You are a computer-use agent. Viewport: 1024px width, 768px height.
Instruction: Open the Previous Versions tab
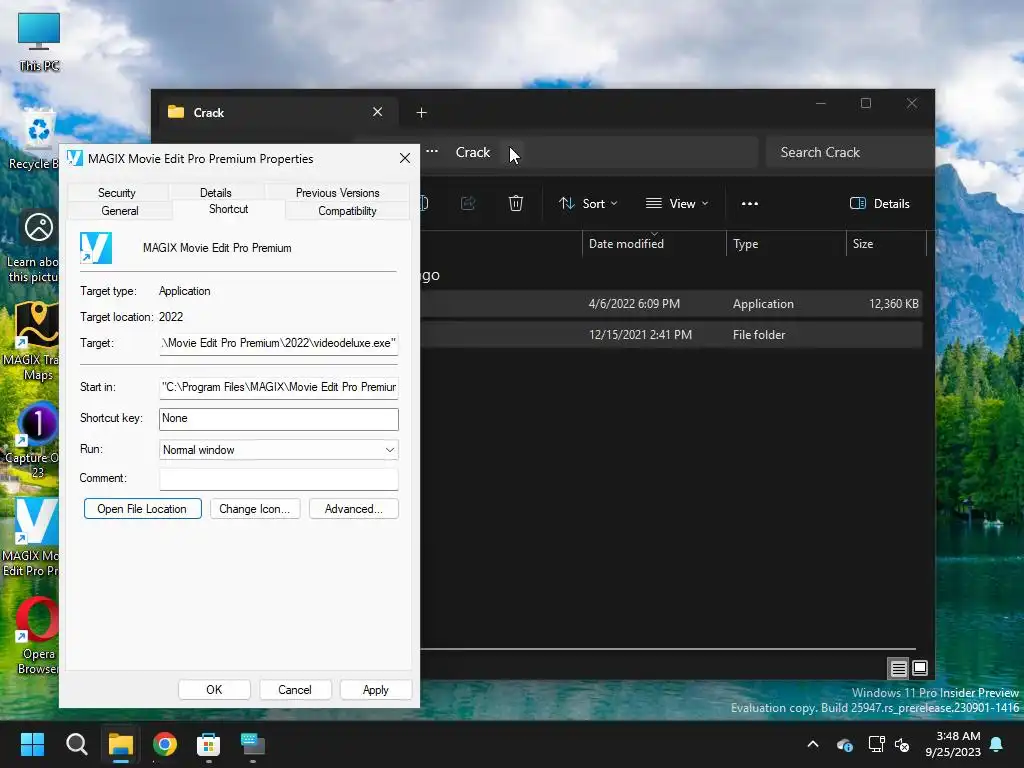[337, 193]
